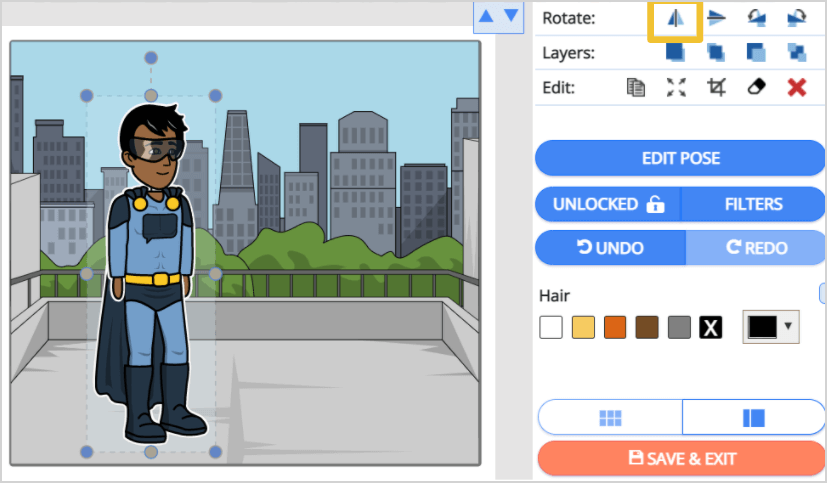Click the rotation handle above the character

(151, 57)
